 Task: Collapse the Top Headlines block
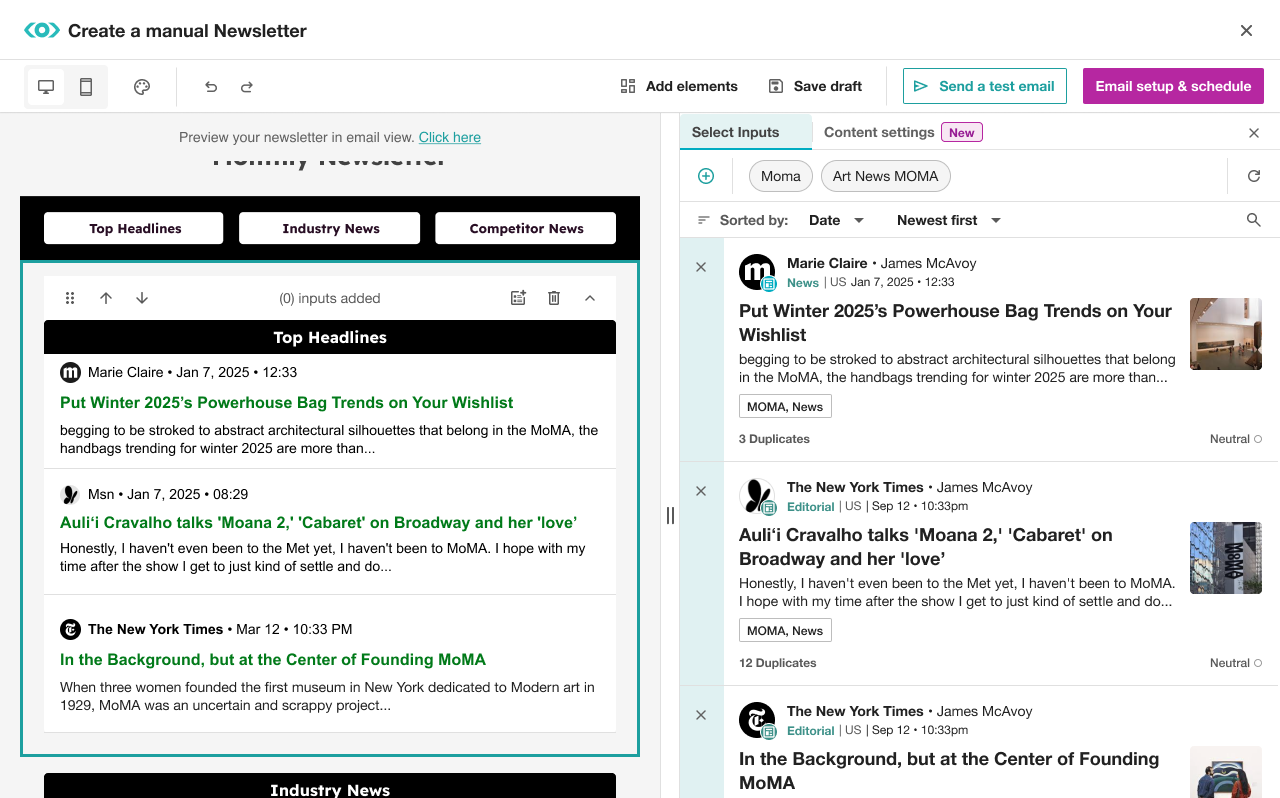tap(590, 297)
